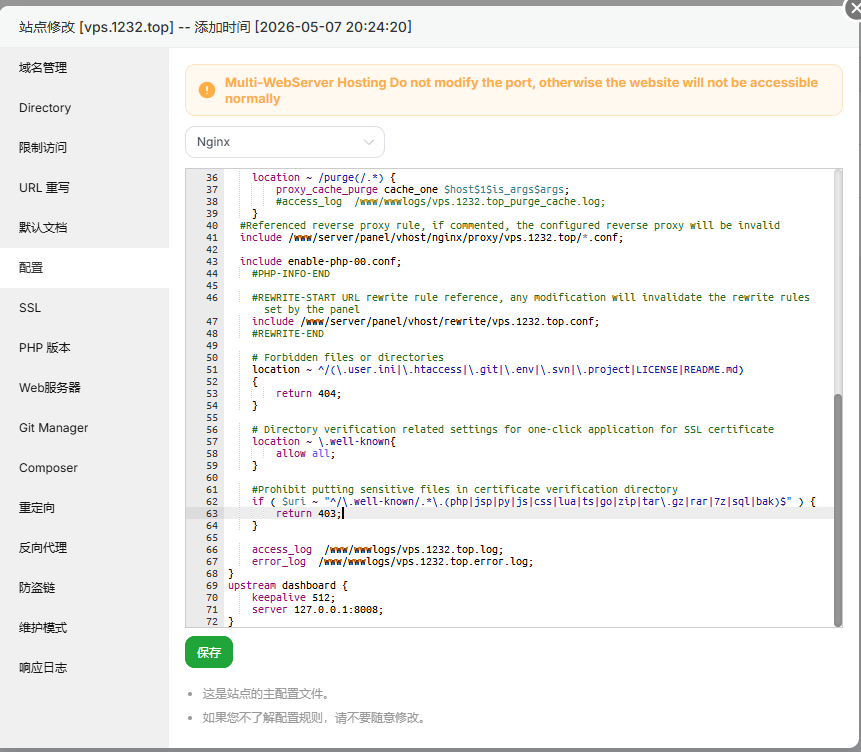Open the SSL tab
This screenshot has width=861, height=752.
click(x=30, y=308)
